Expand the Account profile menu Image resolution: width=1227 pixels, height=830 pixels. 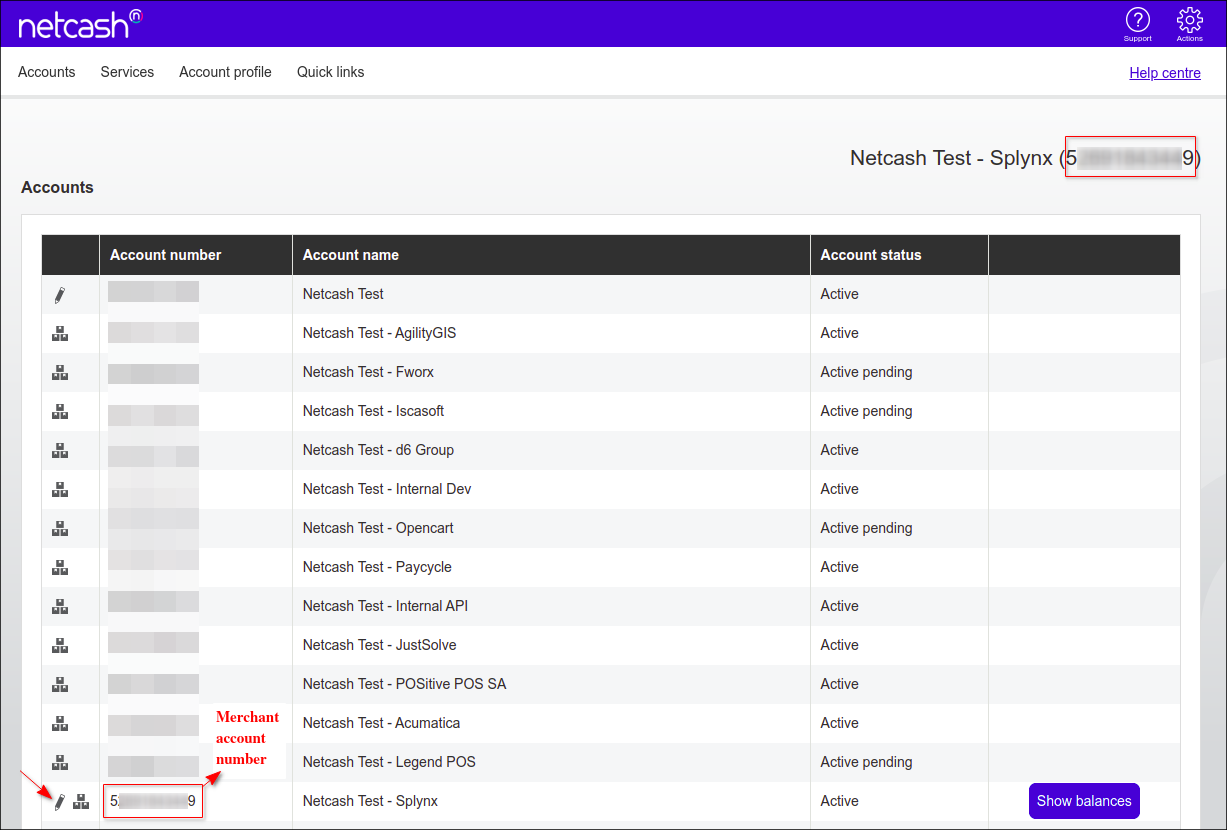[x=225, y=72]
